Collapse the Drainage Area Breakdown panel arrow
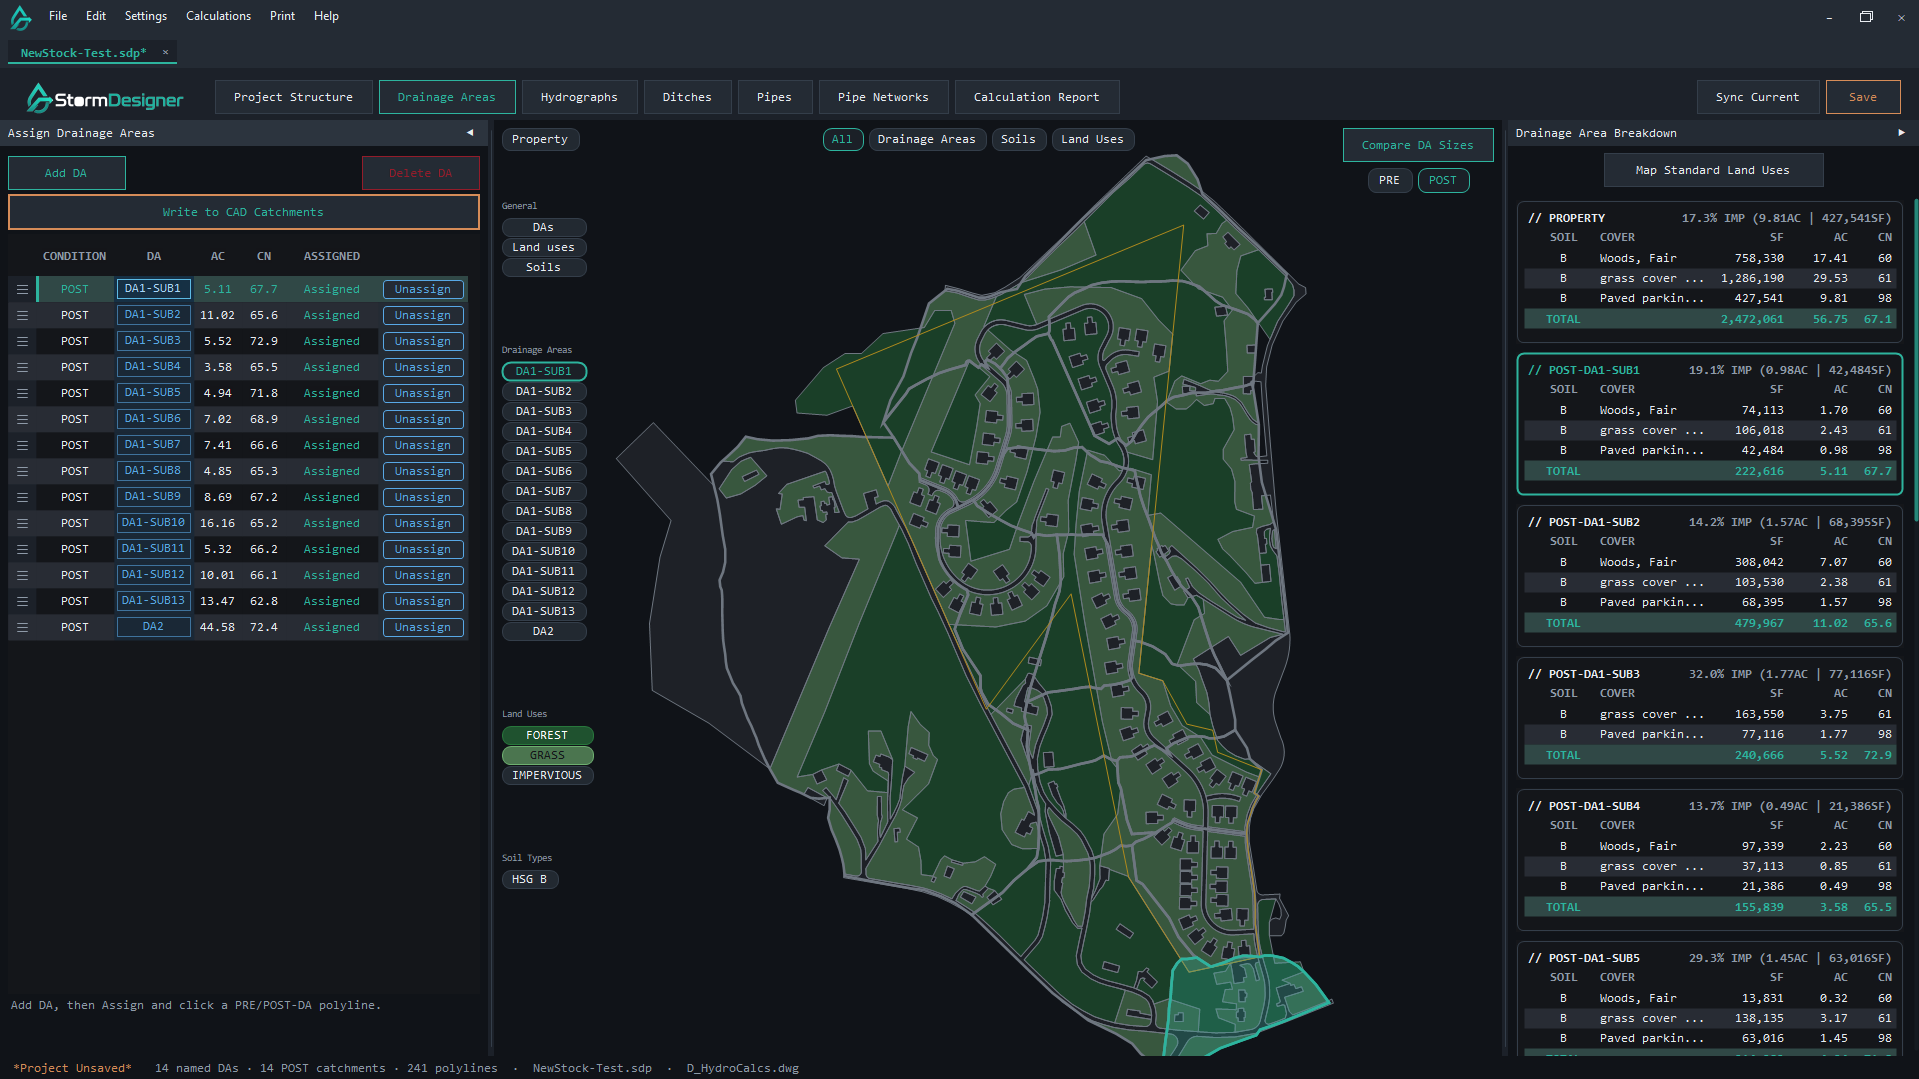The width and height of the screenshot is (1919, 1079). [1901, 133]
